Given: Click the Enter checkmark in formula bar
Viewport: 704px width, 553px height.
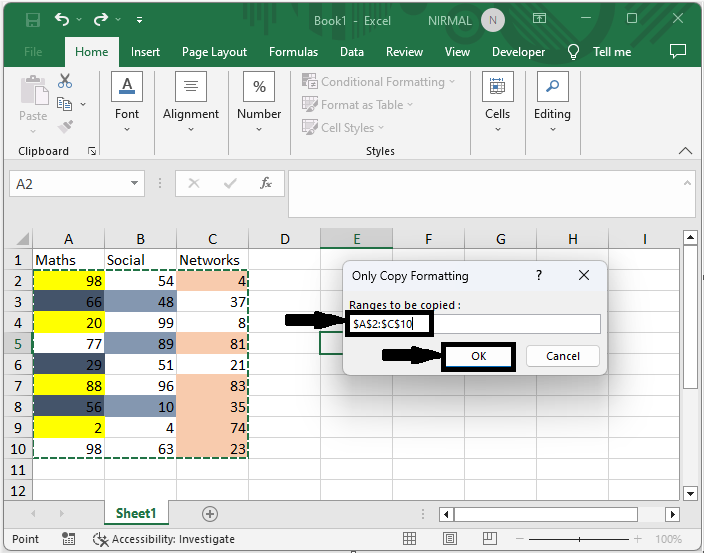Looking at the screenshot, I should click(230, 183).
